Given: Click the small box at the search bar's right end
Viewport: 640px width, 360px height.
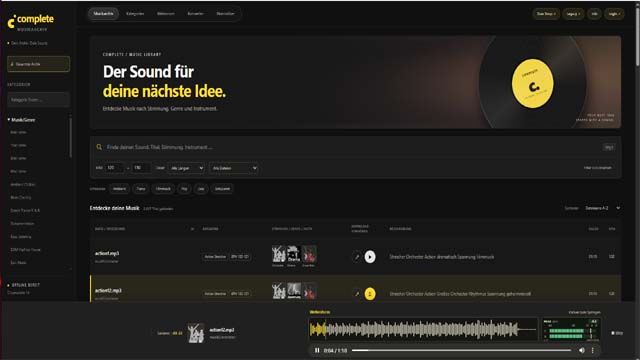Looking at the screenshot, I should pyautogui.click(x=609, y=147).
